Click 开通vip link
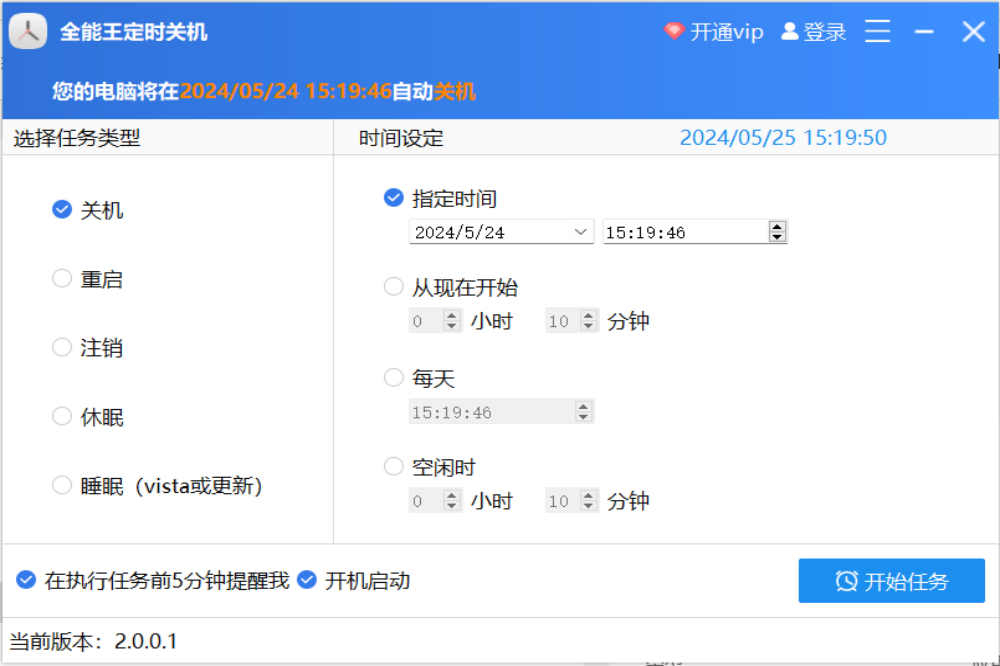The height and width of the screenshot is (666, 1000). [726, 32]
